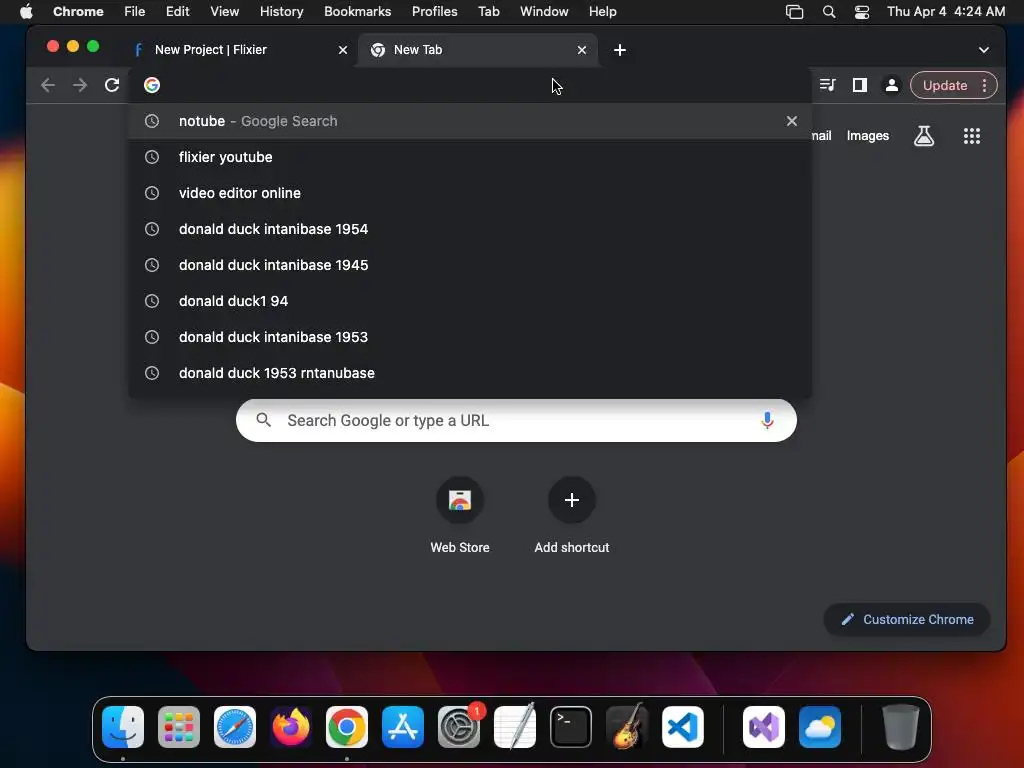
Task: Select the flixier youtube suggestion
Action: click(470, 157)
